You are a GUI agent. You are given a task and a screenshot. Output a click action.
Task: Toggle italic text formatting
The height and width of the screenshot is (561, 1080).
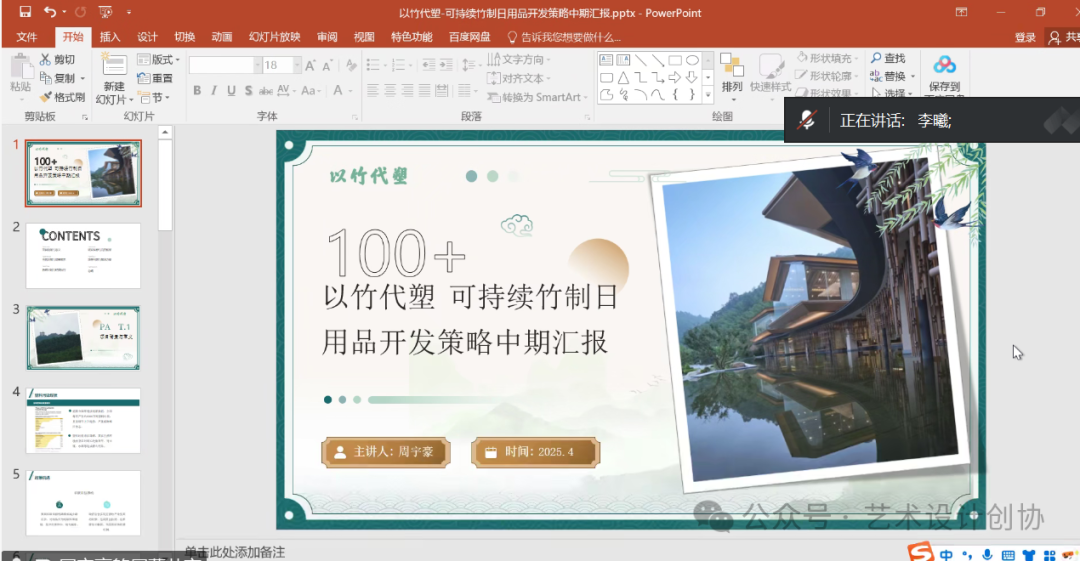click(x=214, y=91)
